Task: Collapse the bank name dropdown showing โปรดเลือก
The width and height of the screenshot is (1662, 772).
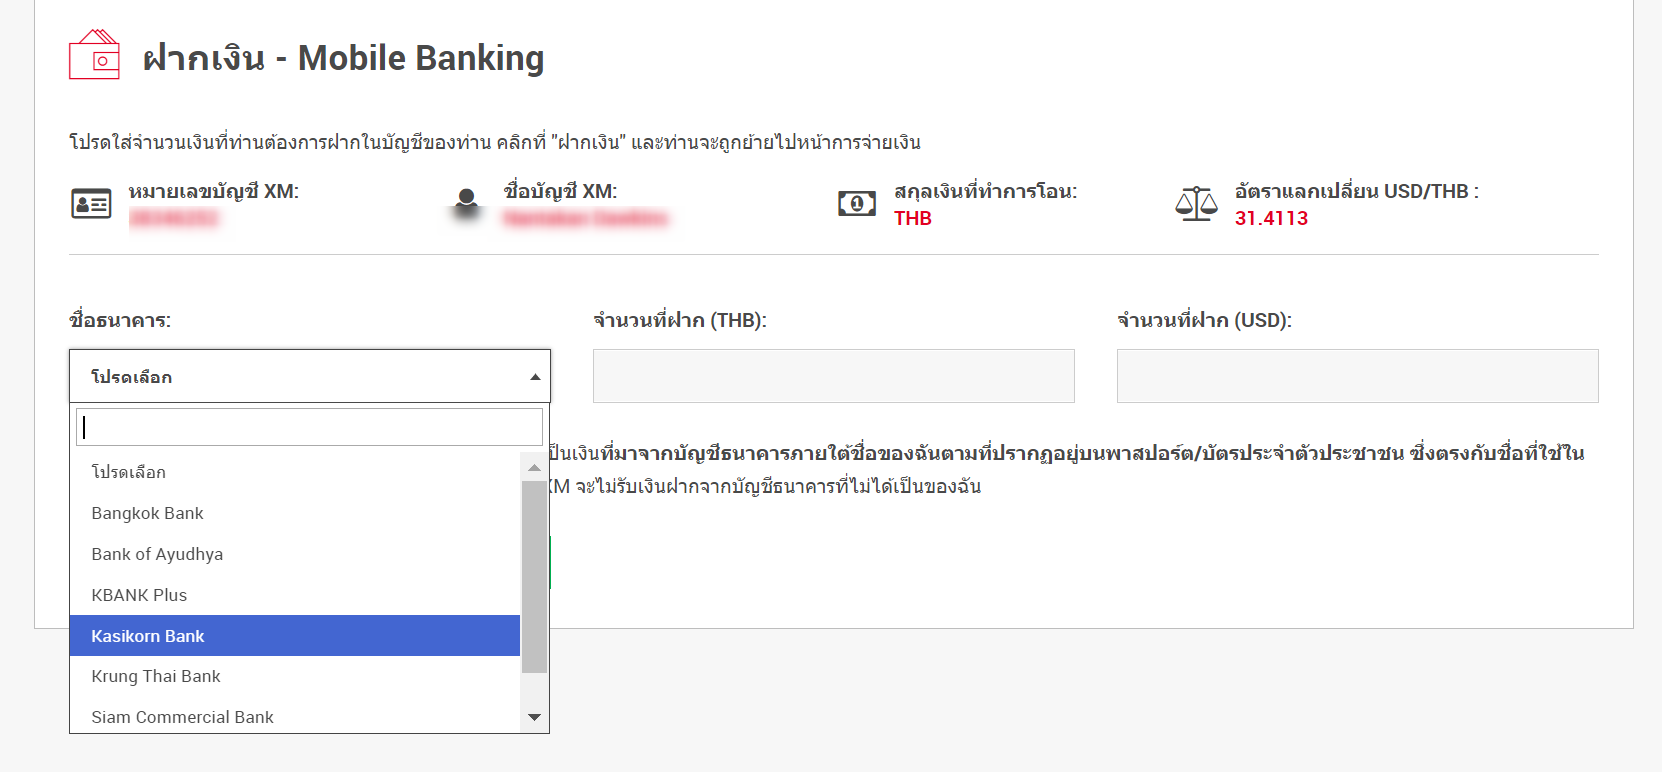Action: (x=310, y=376)
